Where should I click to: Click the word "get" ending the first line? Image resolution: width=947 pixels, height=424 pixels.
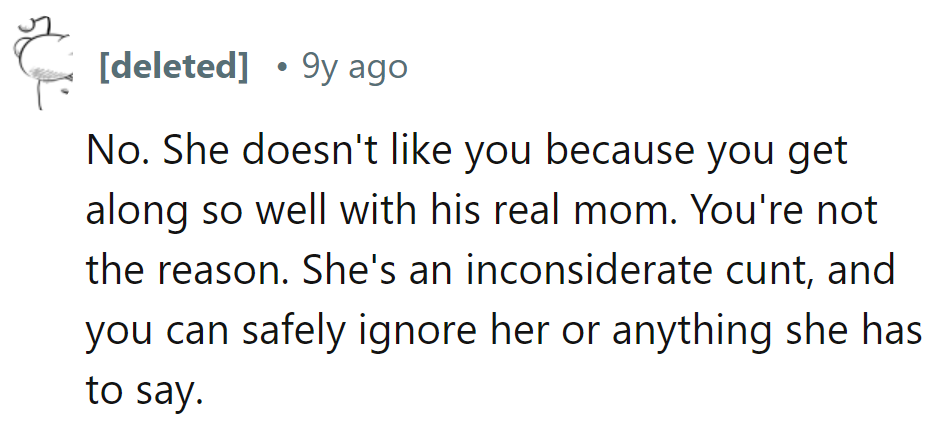click(x=819, y=153)
